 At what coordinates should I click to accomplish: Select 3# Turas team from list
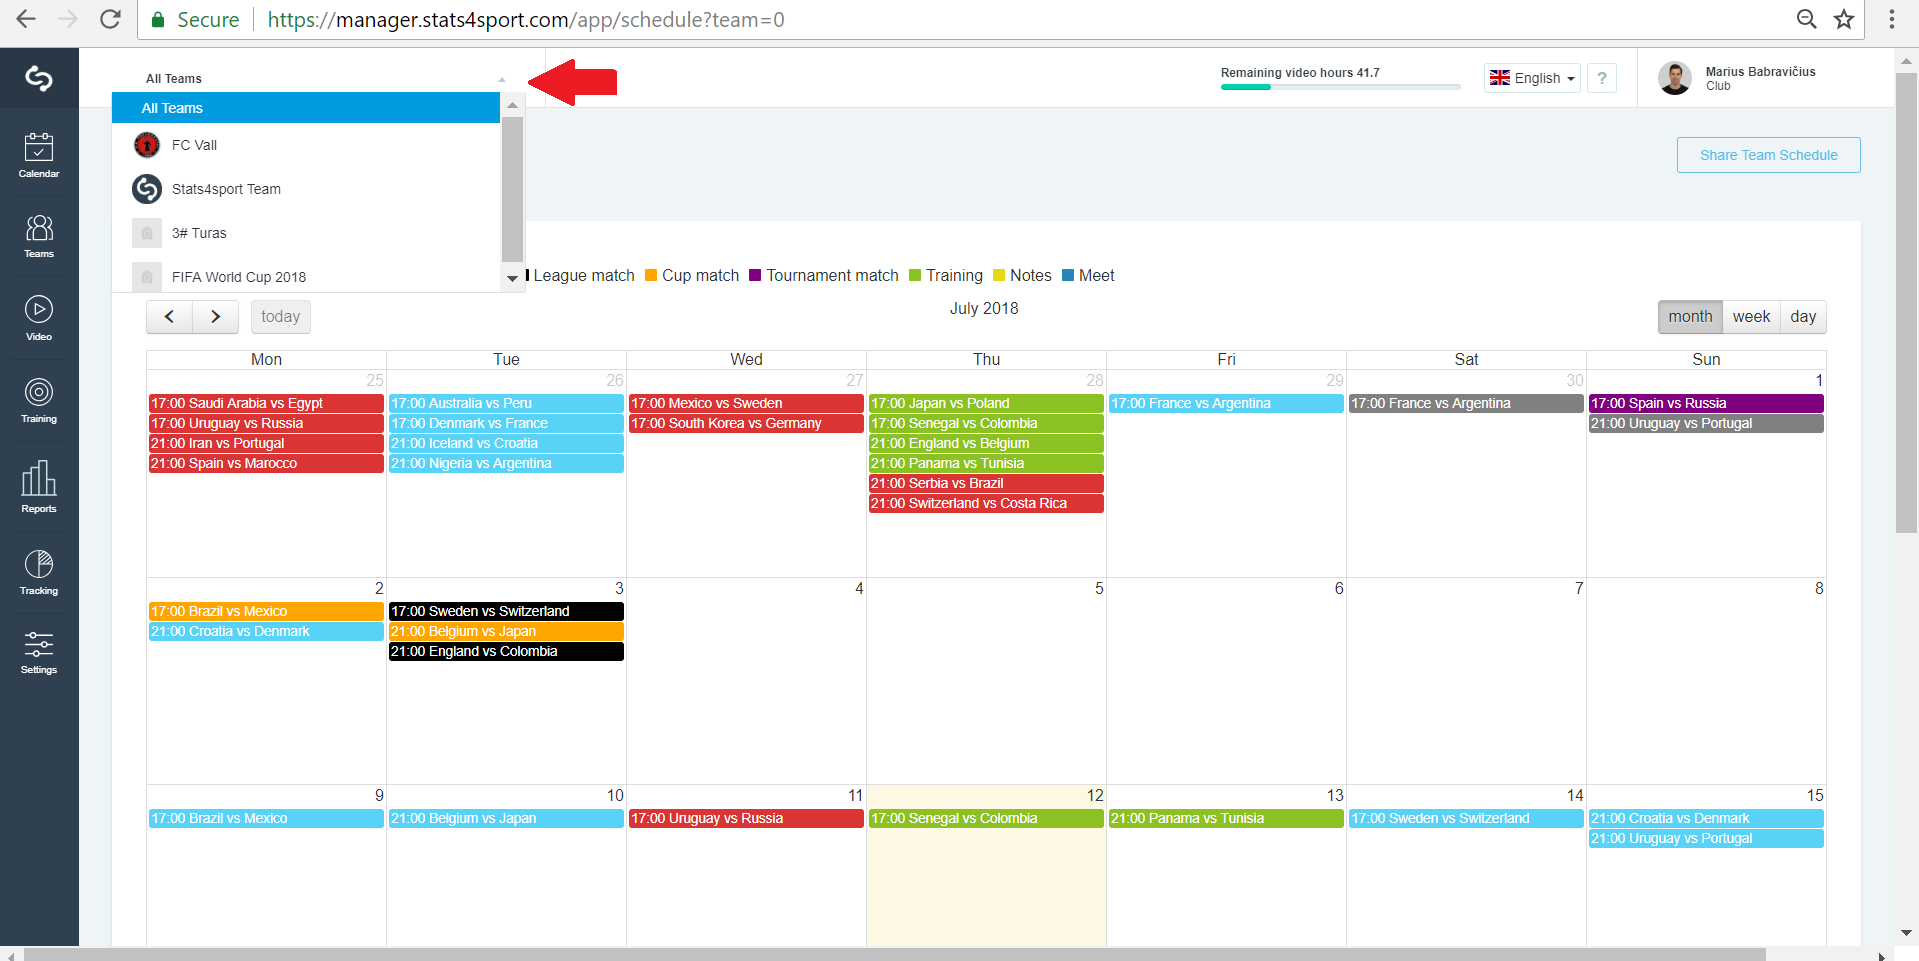point(306,233)
